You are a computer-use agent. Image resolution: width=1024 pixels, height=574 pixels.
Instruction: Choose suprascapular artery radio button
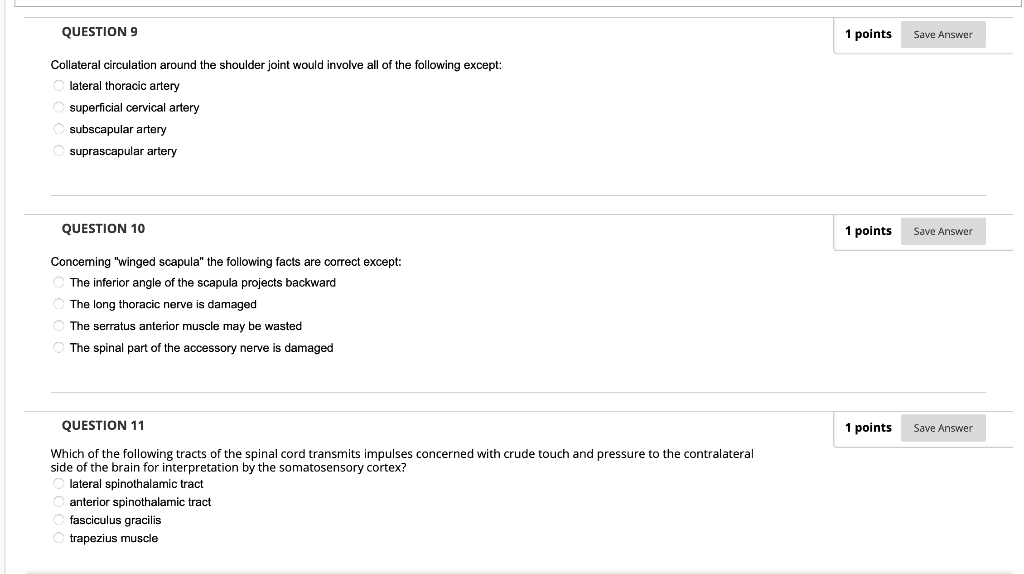59,151
